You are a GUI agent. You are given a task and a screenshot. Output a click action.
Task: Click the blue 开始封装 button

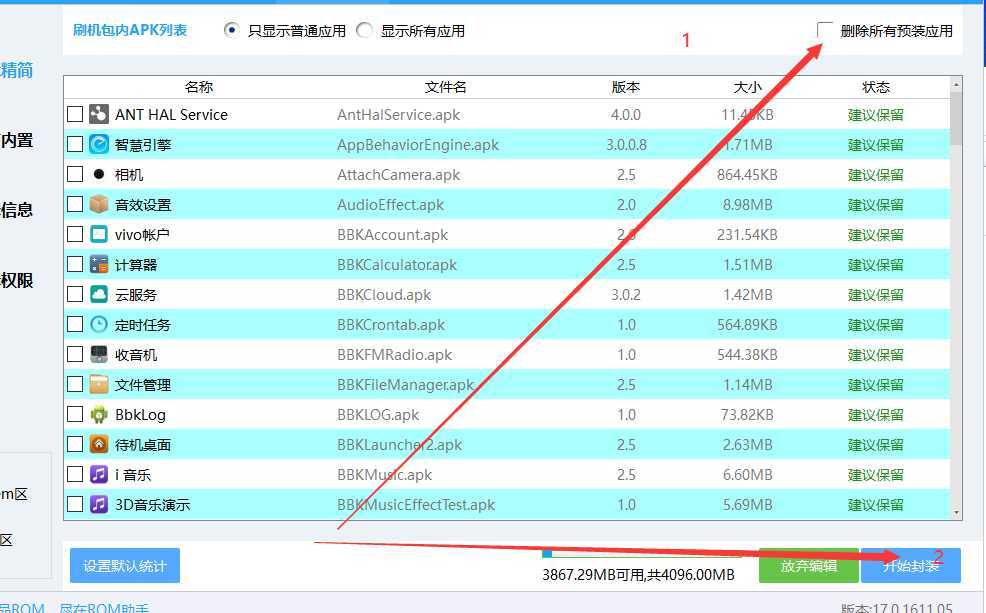[911, 565]
